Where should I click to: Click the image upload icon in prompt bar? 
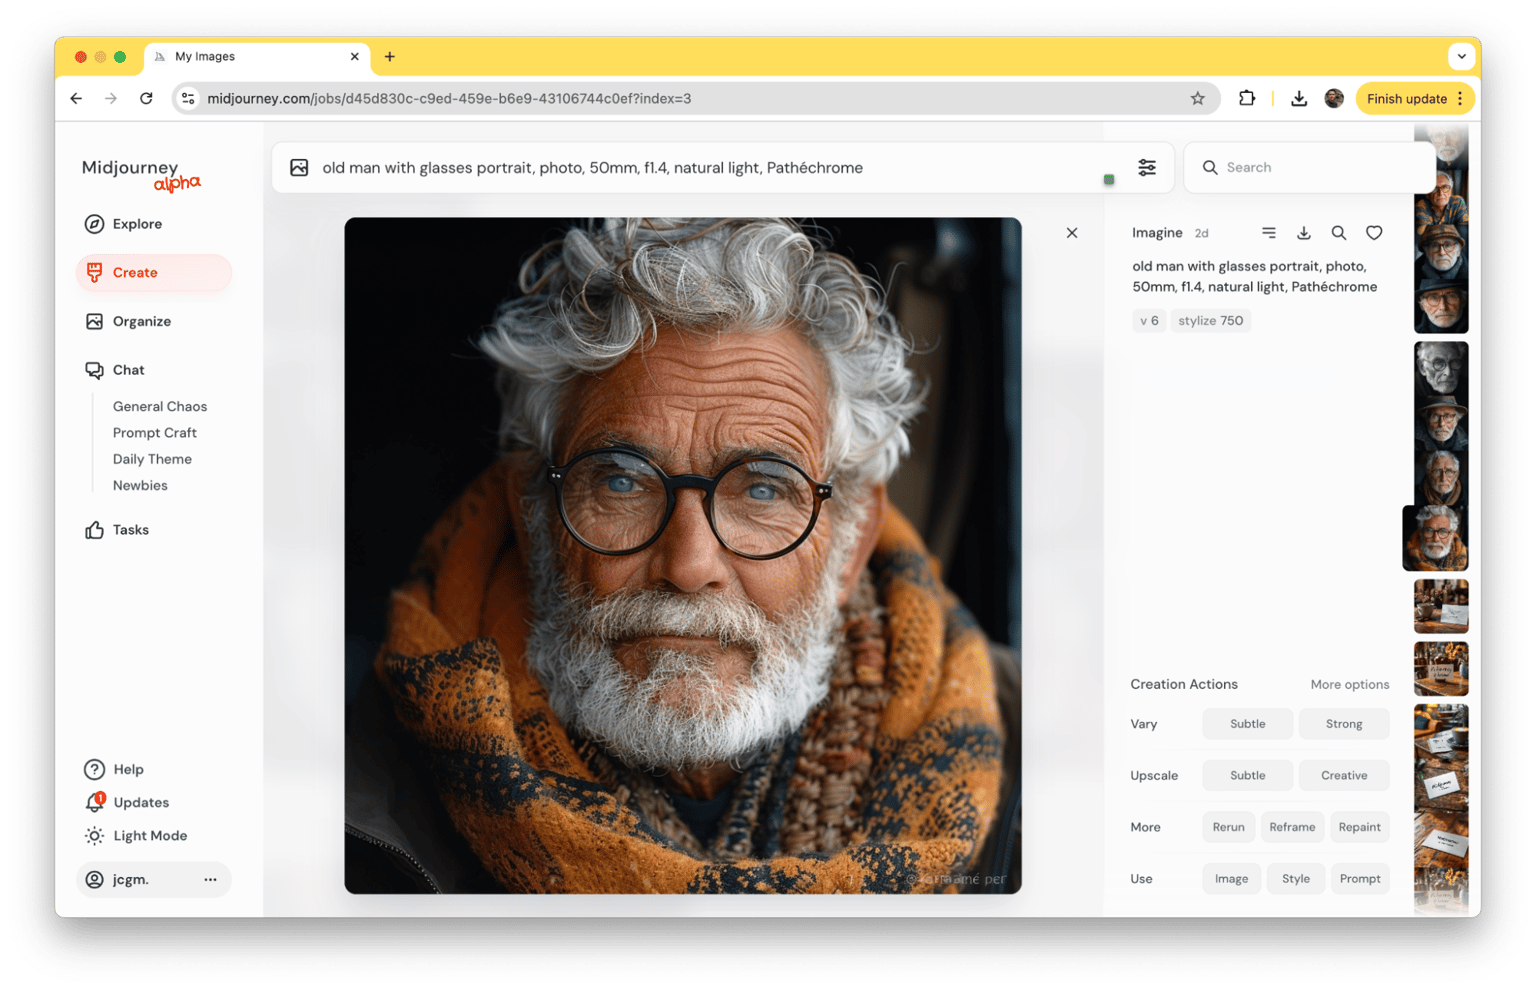[x=299, y=168]
